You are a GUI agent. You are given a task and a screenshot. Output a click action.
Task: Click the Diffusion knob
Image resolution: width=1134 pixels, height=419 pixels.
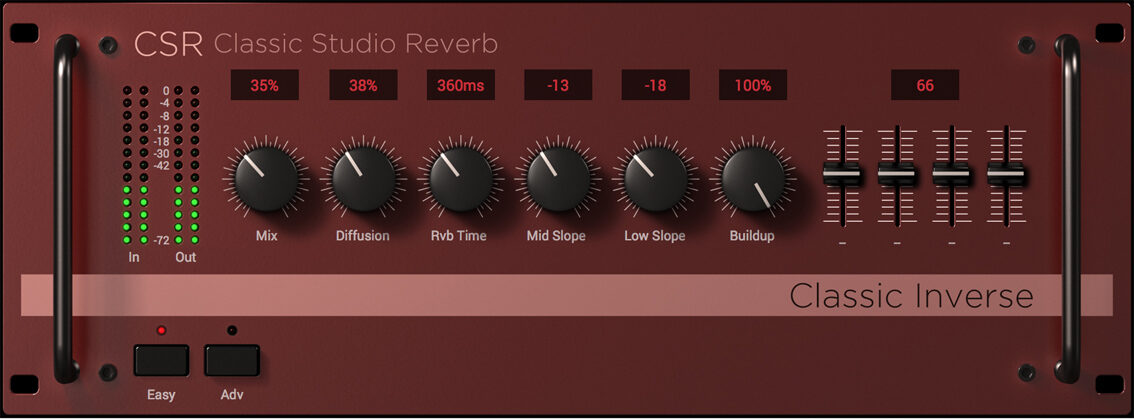[363, 179]
